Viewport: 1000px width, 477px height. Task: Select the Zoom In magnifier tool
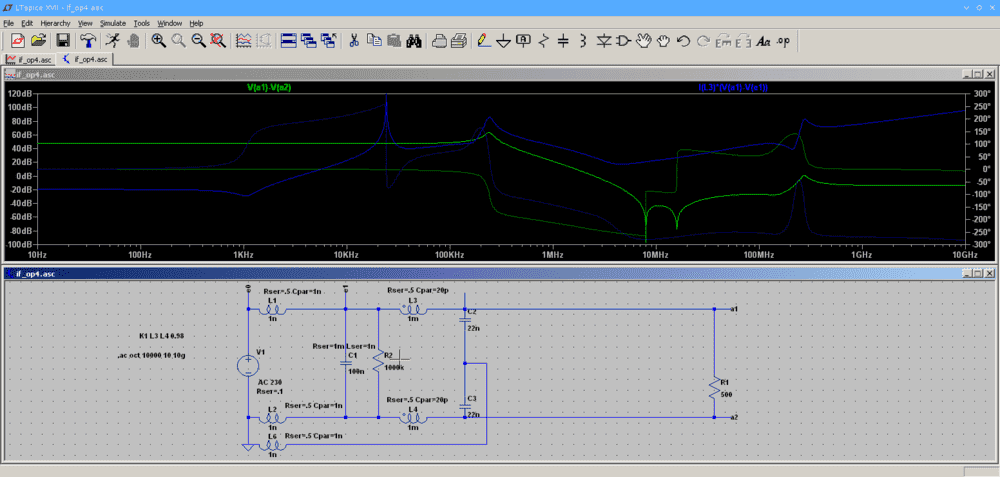(x=158, y=41)
